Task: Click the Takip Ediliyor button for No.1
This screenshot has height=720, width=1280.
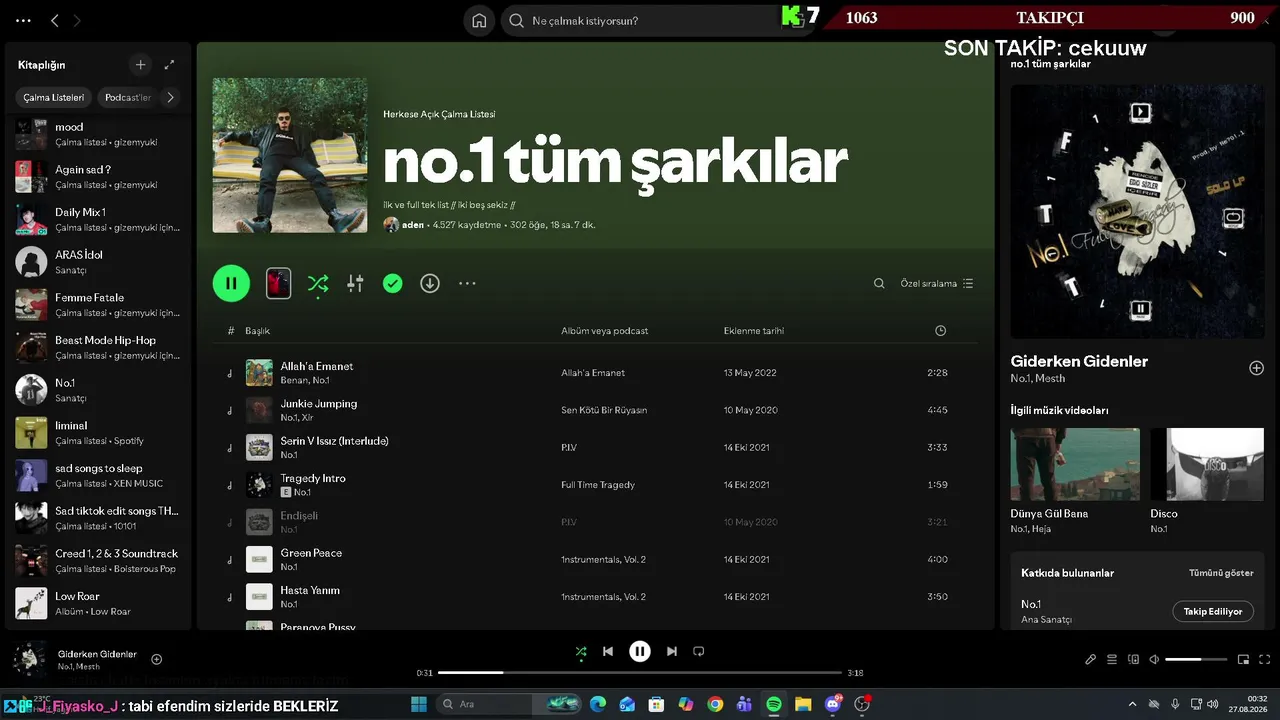Action: click(x=1213, y=611)
